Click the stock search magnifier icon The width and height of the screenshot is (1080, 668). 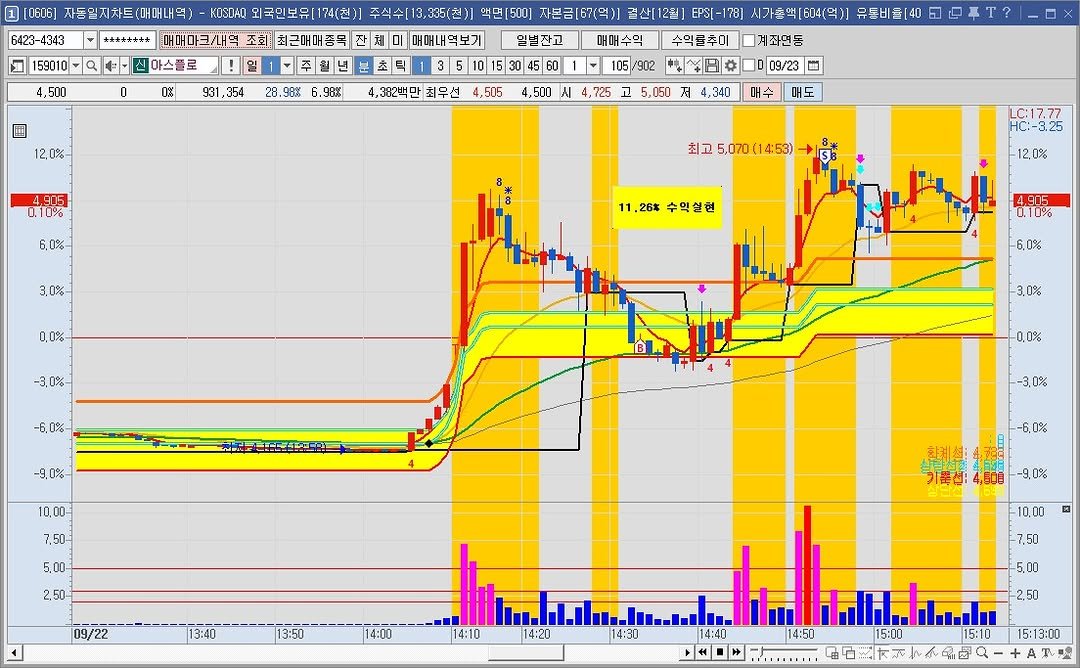tap(91, 65)
